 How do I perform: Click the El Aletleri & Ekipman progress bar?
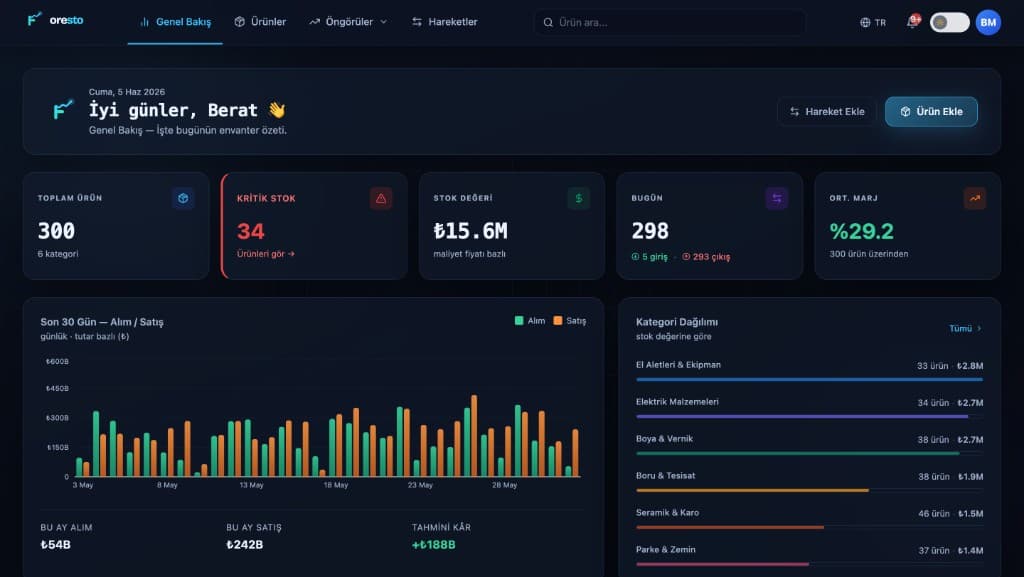809,379
